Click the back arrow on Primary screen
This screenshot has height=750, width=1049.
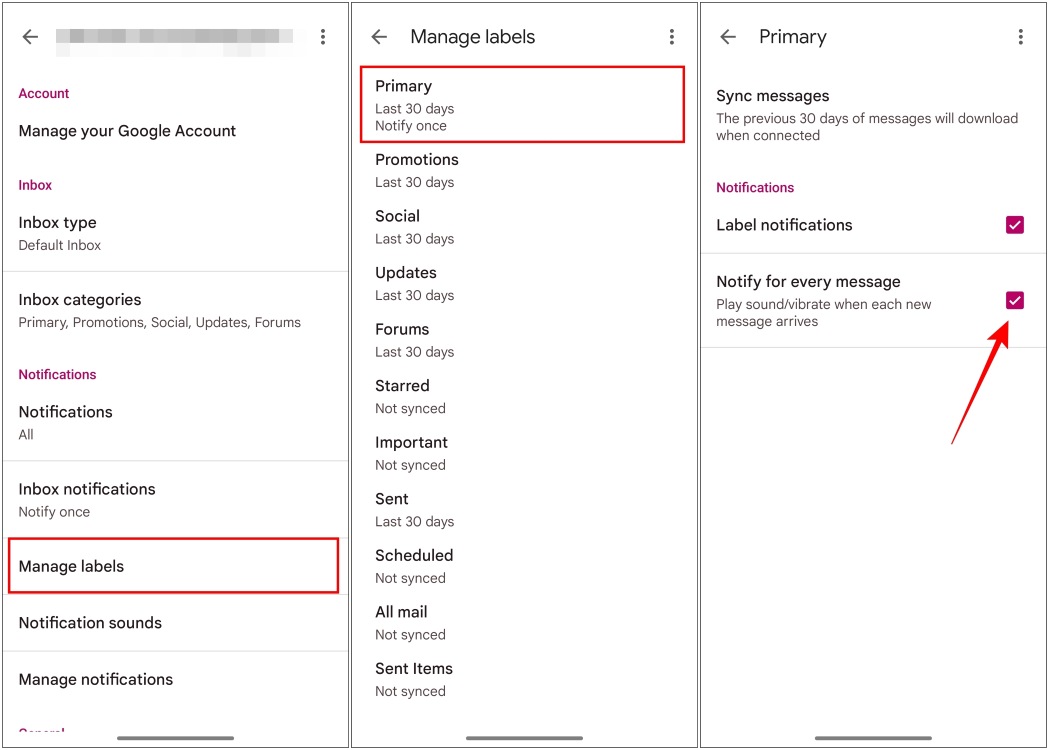click(x=727, y=36)
